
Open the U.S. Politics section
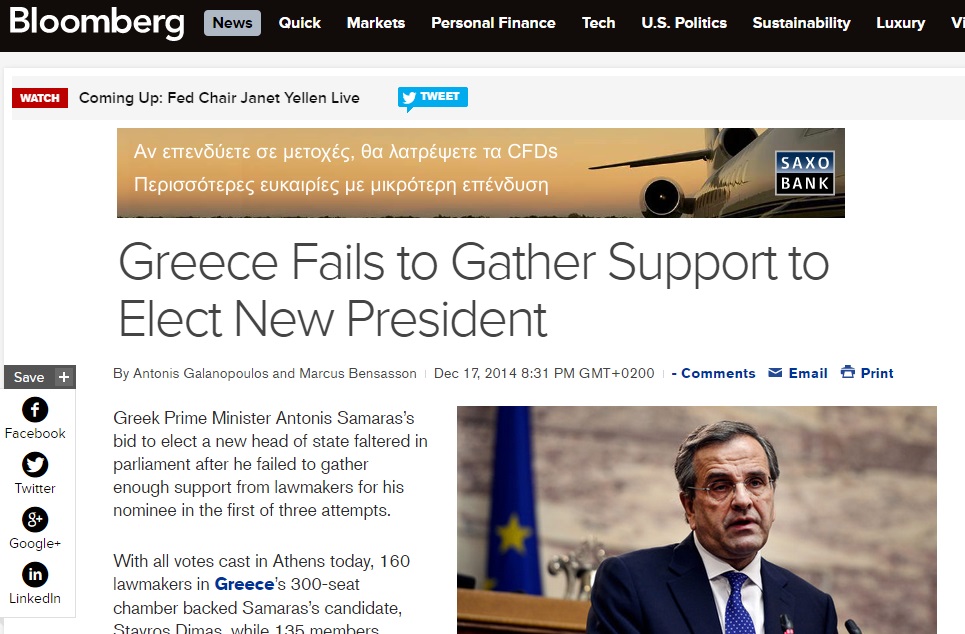(684, 23)
